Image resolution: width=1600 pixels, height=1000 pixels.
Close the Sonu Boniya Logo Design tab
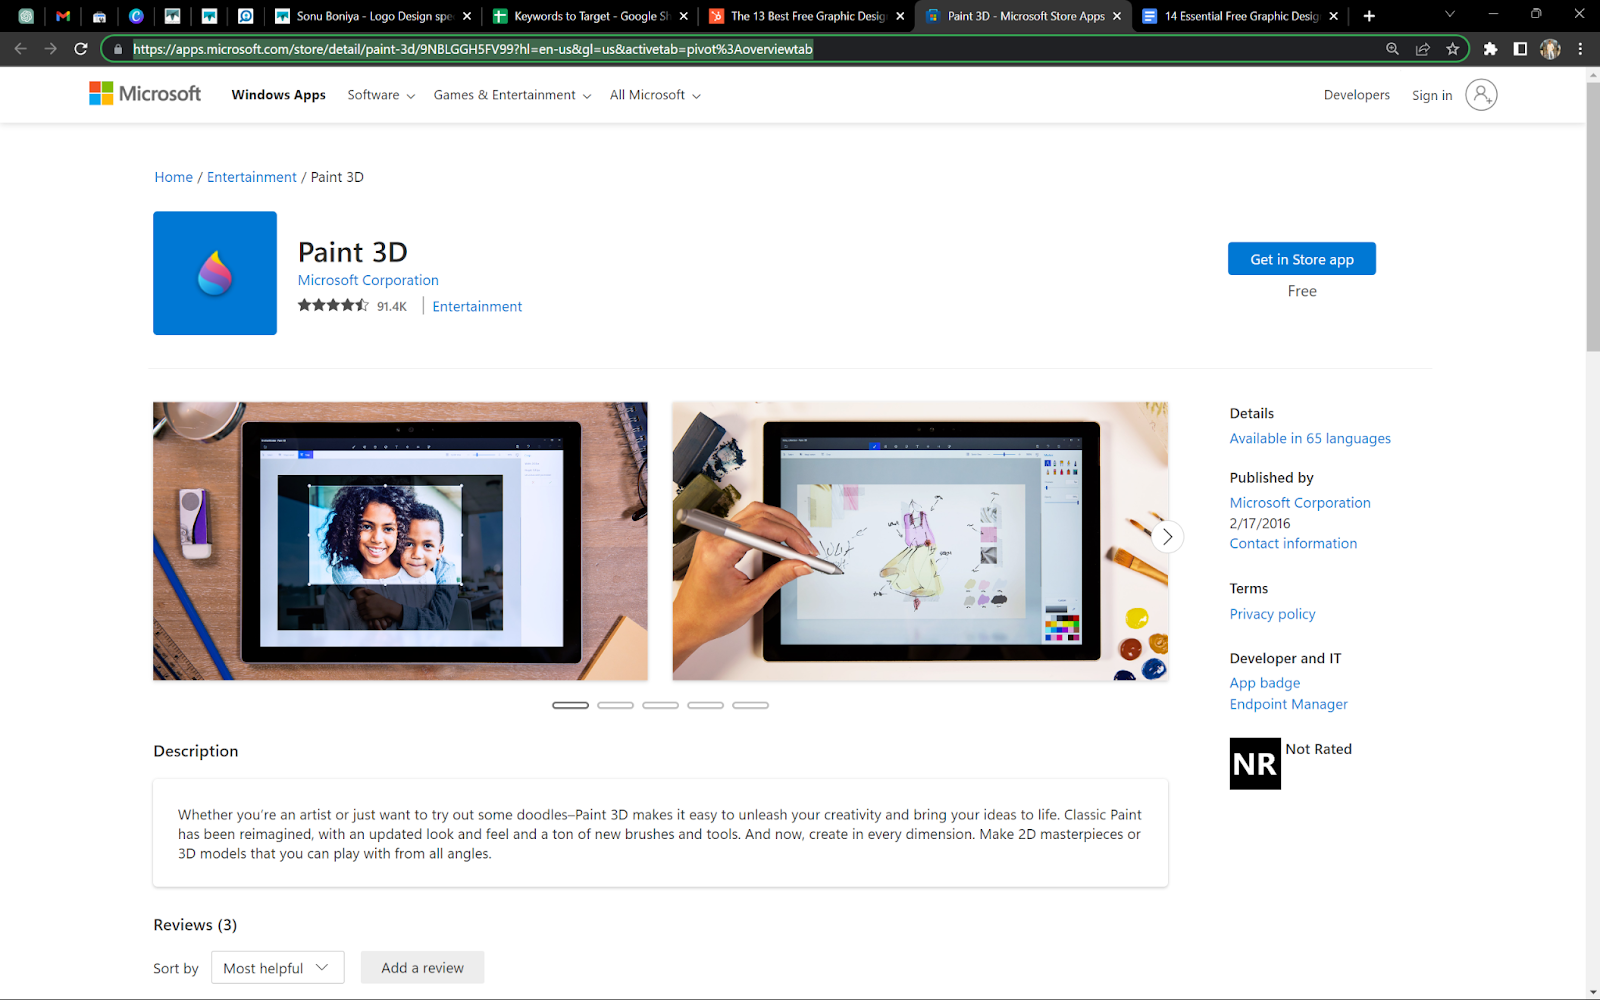click(467, 16)
